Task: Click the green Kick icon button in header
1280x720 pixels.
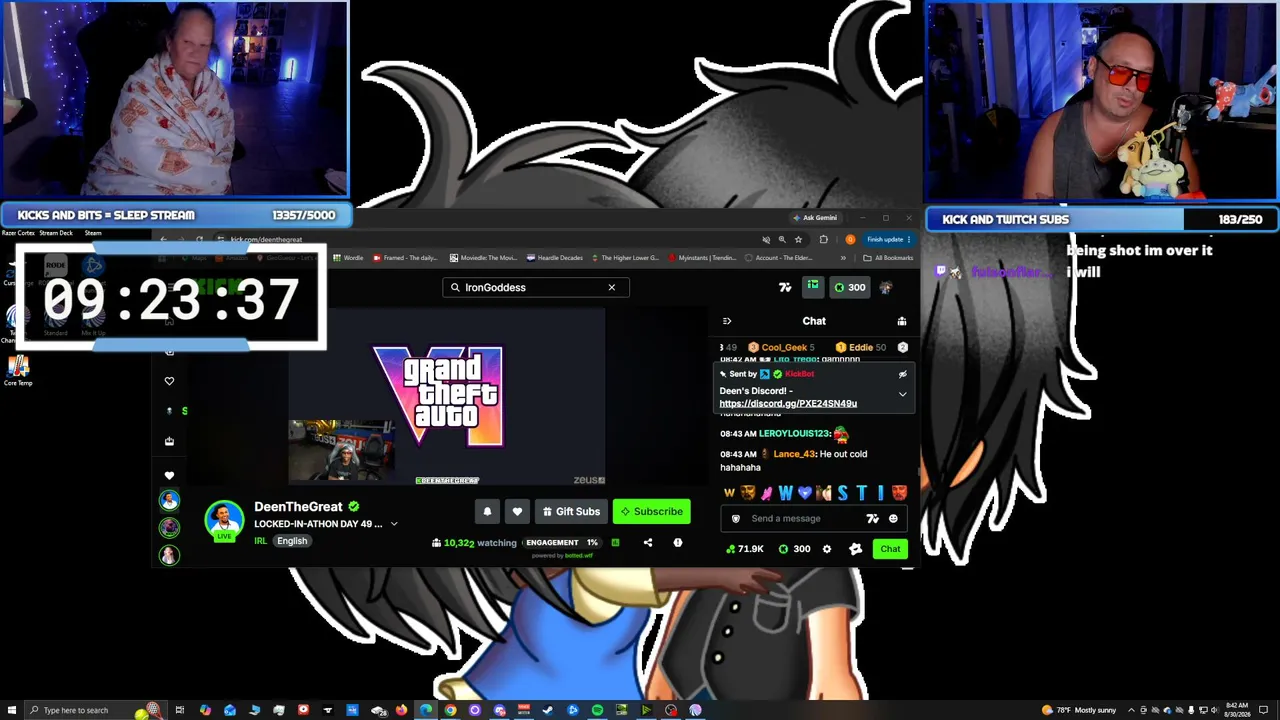Action: tap(813, 286)
